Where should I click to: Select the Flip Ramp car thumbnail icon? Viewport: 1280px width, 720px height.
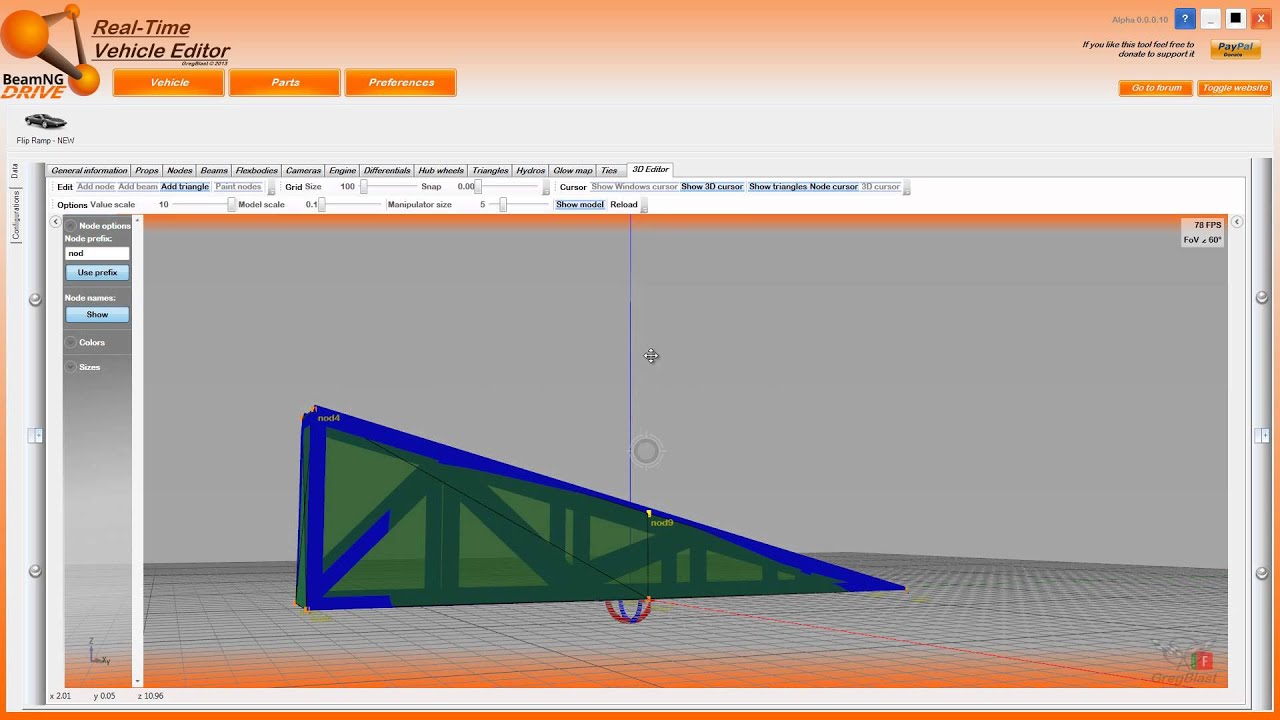click(45, 121)
